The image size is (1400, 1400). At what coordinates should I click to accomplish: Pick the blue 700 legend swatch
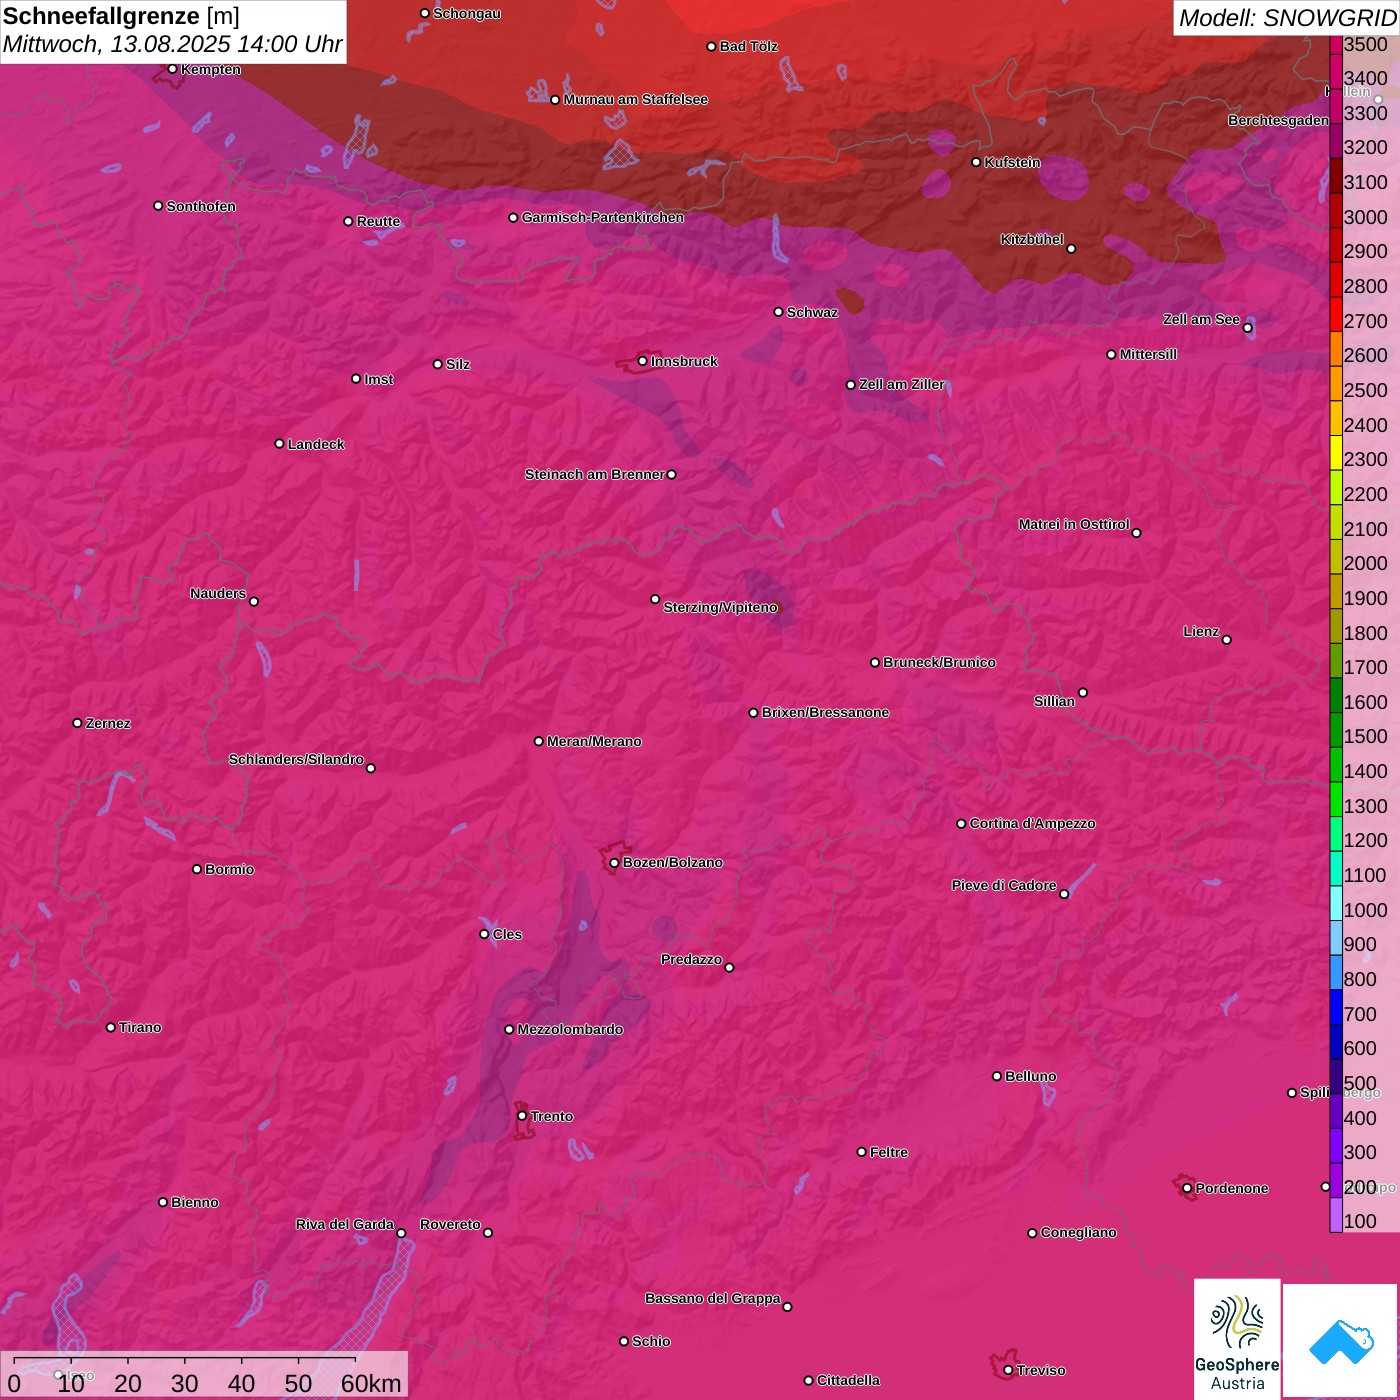tap(1336, 1007)
